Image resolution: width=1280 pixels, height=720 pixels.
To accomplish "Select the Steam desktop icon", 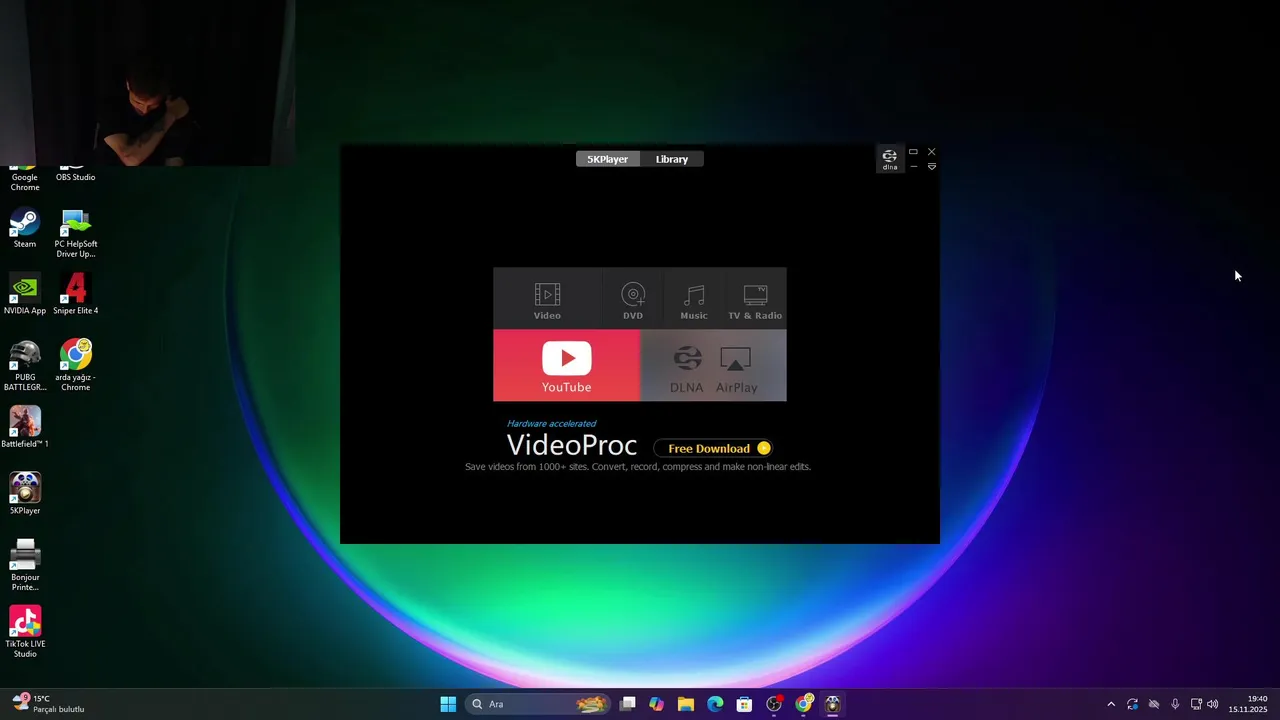I will (25, 228).
